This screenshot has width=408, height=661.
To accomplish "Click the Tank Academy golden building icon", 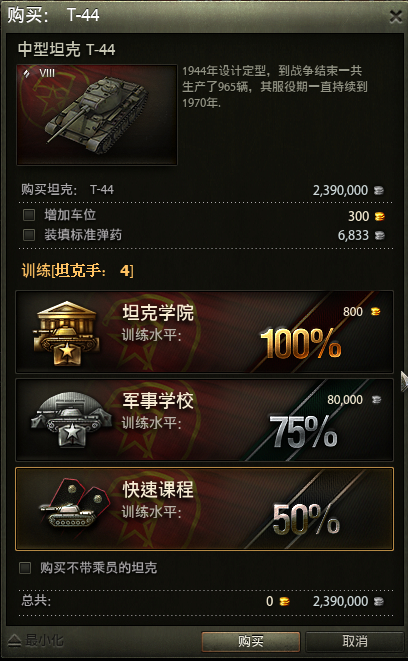I will pyautogui.click(x=66, y=333).
